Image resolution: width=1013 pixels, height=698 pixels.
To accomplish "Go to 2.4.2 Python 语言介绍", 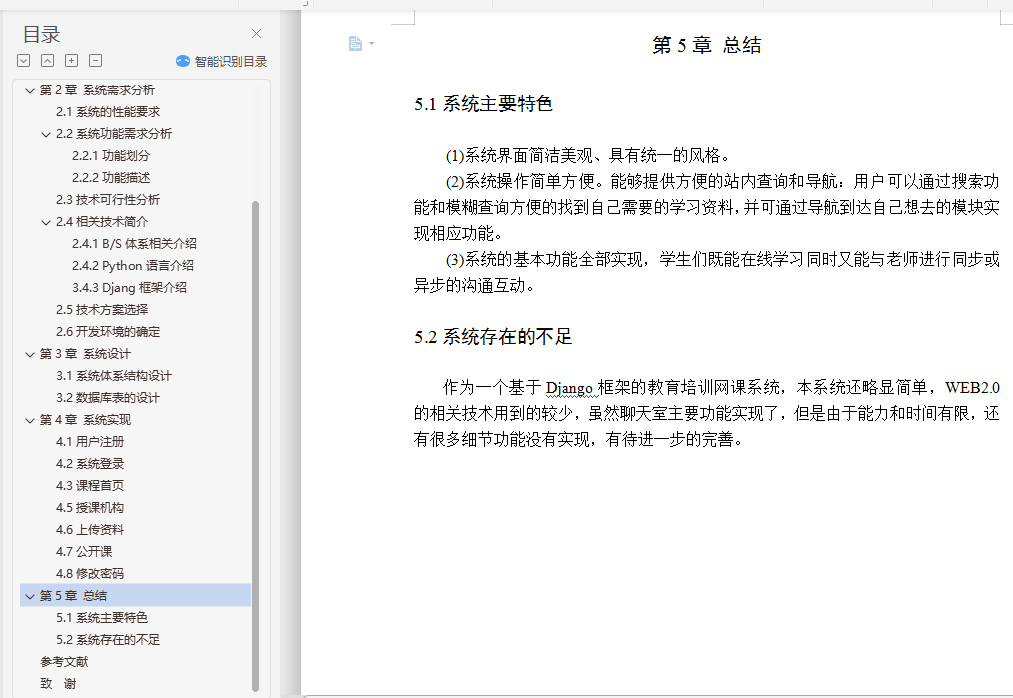I will click(133, 266).
